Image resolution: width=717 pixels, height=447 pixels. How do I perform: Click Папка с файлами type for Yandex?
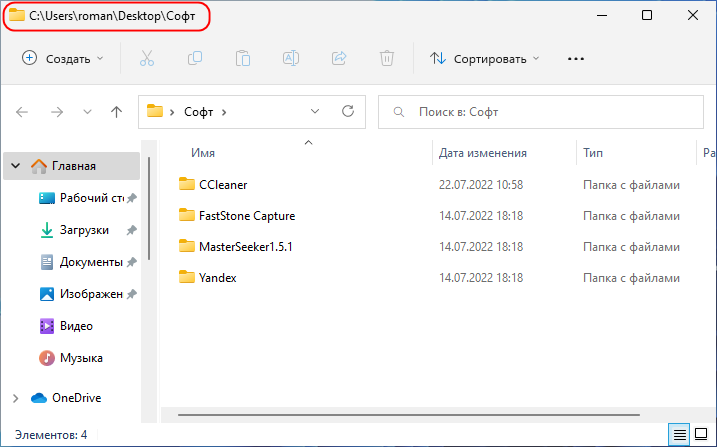pos(631,278)
